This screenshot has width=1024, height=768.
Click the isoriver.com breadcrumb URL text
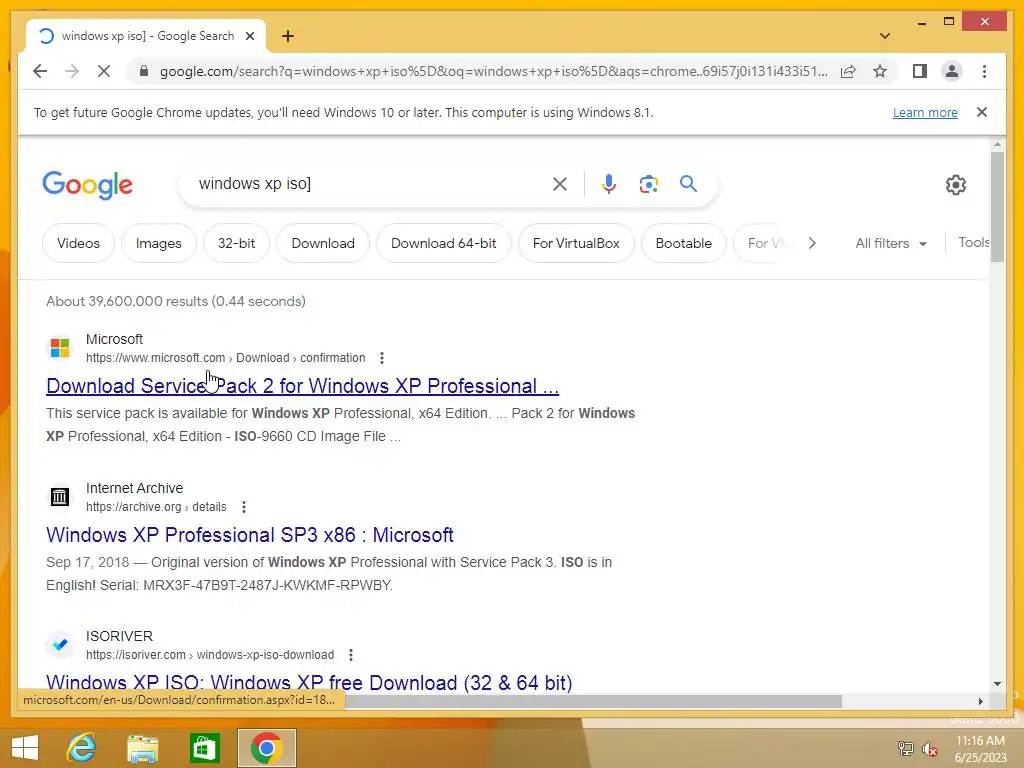pos(210,654)
